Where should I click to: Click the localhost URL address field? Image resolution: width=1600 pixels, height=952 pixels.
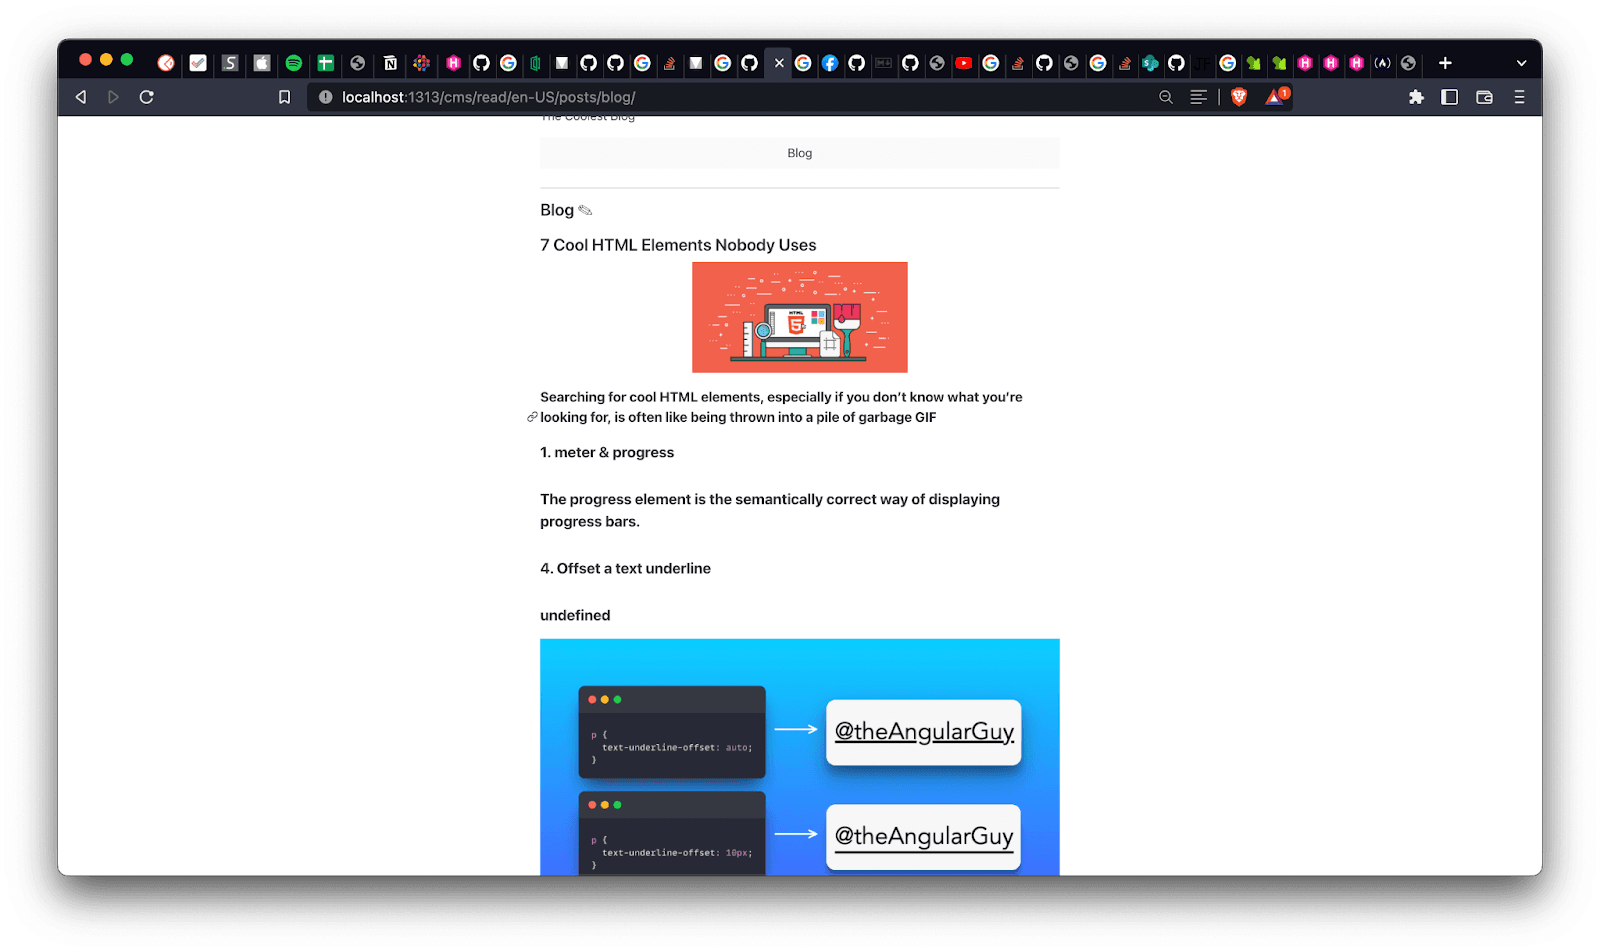pos(700,97)
